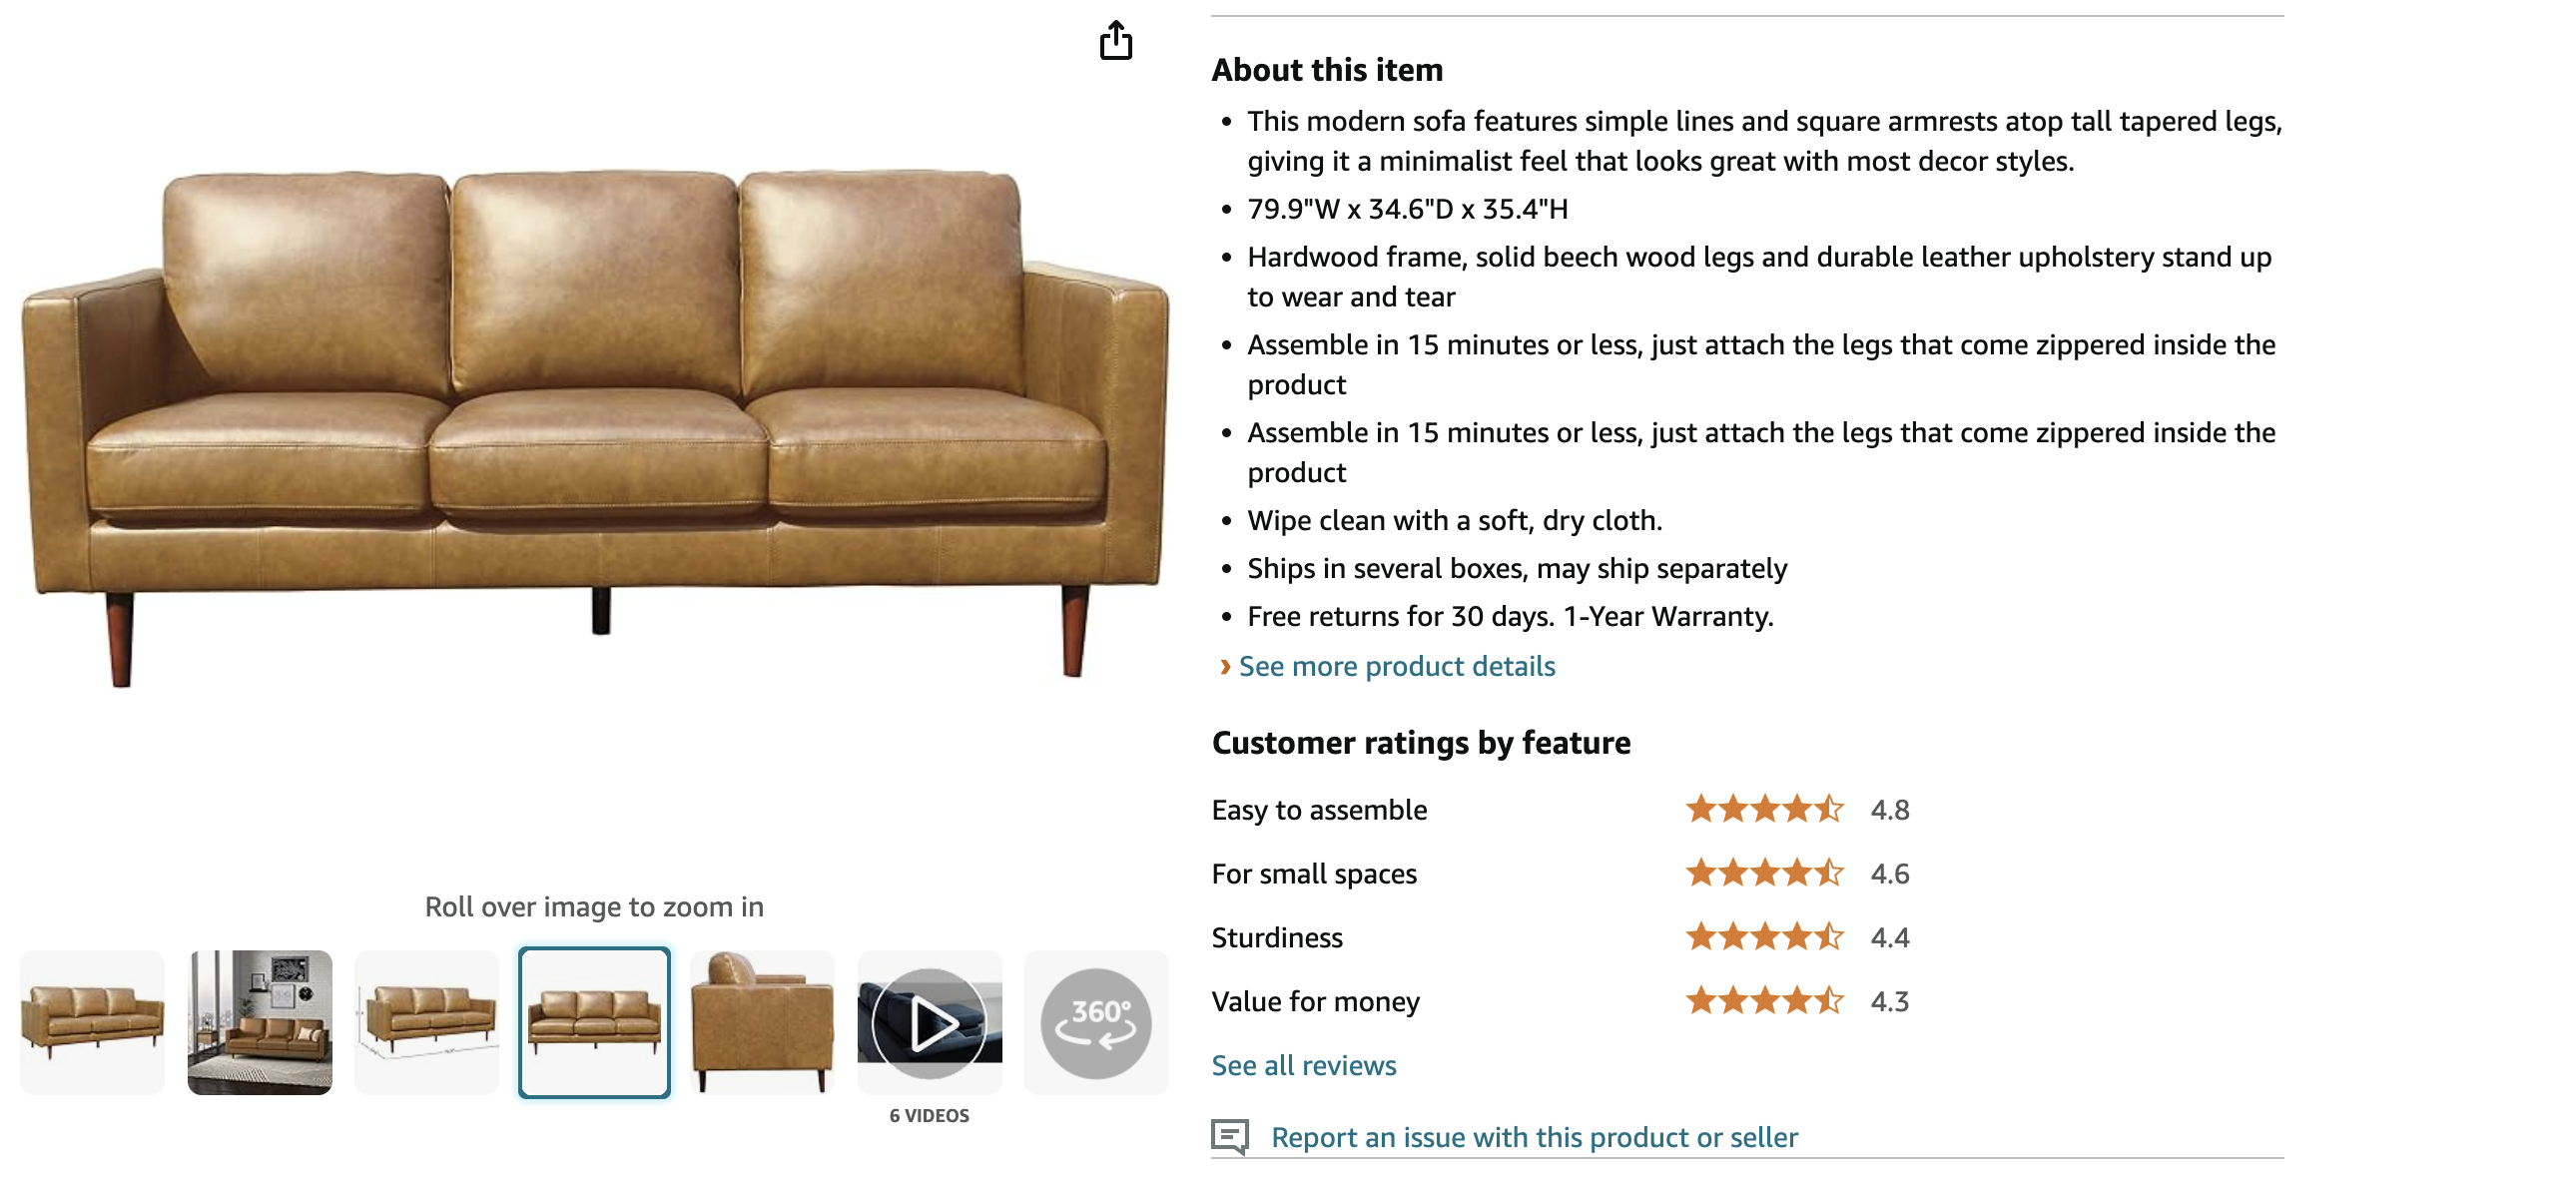Select the sofa side view thumbnail
The height and width of the screenshot is (1180, 2576).
coord(762,1022)
